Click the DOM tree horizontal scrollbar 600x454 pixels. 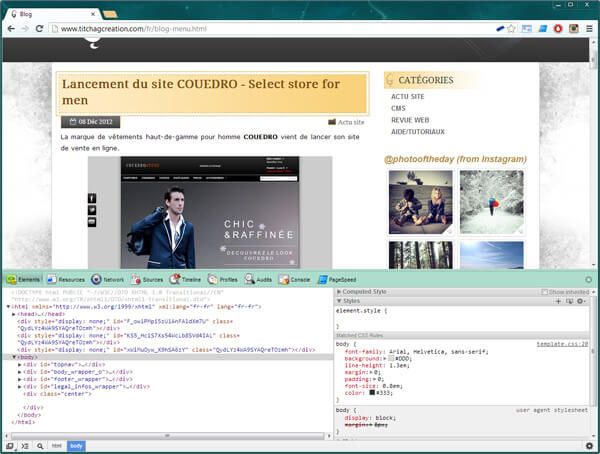click(x=167, y=436)
